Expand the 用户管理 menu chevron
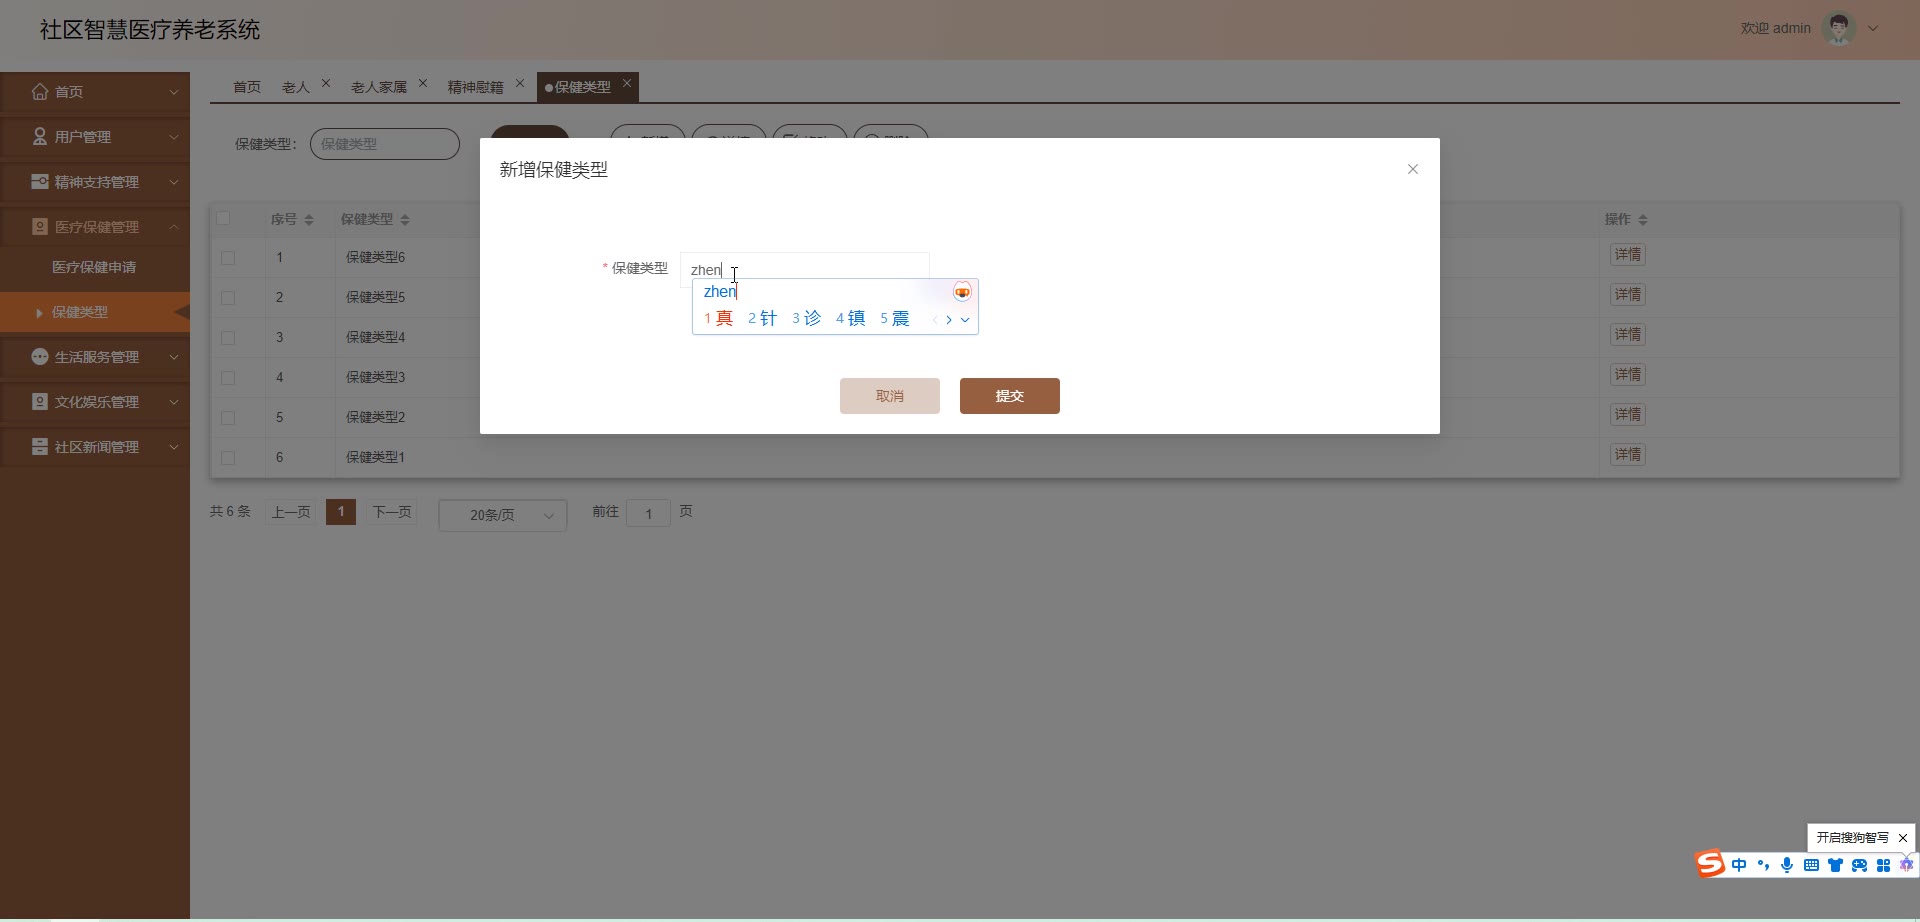This screenshot has width=1920, height=922. click(174, 137)
